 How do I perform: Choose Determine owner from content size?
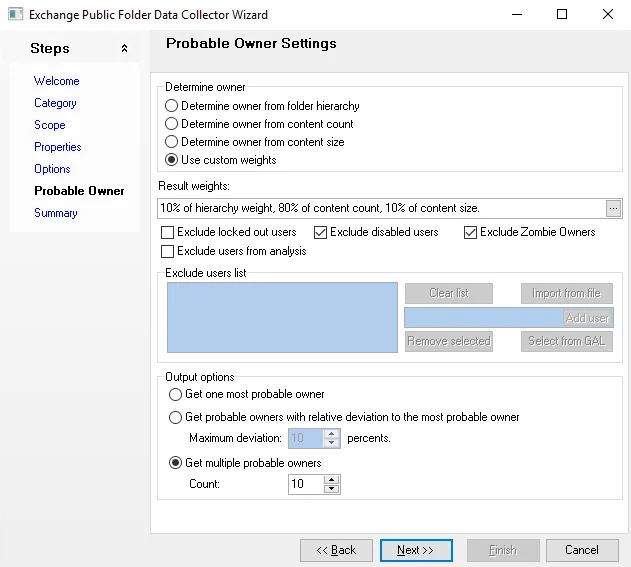coord(255,142)
